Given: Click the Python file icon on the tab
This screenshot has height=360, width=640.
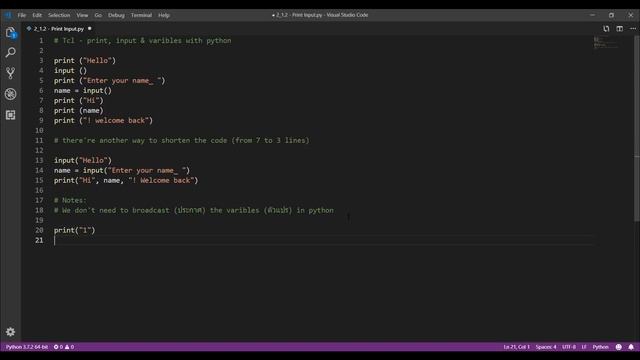Looking at the screenshot, I should [29, 29].
